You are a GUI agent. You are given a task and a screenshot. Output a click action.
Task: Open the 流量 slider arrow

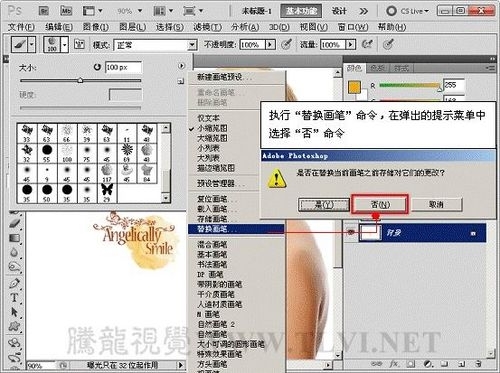[x=351, y=45]
